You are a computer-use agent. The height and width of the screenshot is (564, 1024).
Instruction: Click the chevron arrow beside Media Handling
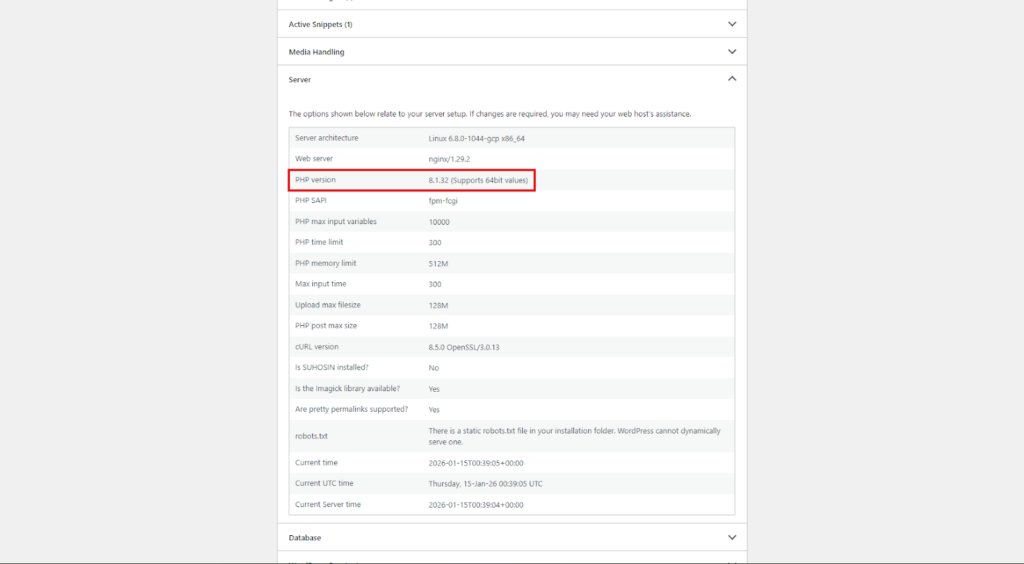(x=732, y=51)
